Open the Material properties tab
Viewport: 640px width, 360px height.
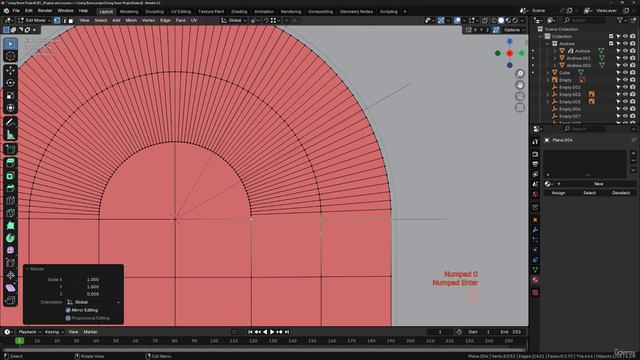click(535, 280)
